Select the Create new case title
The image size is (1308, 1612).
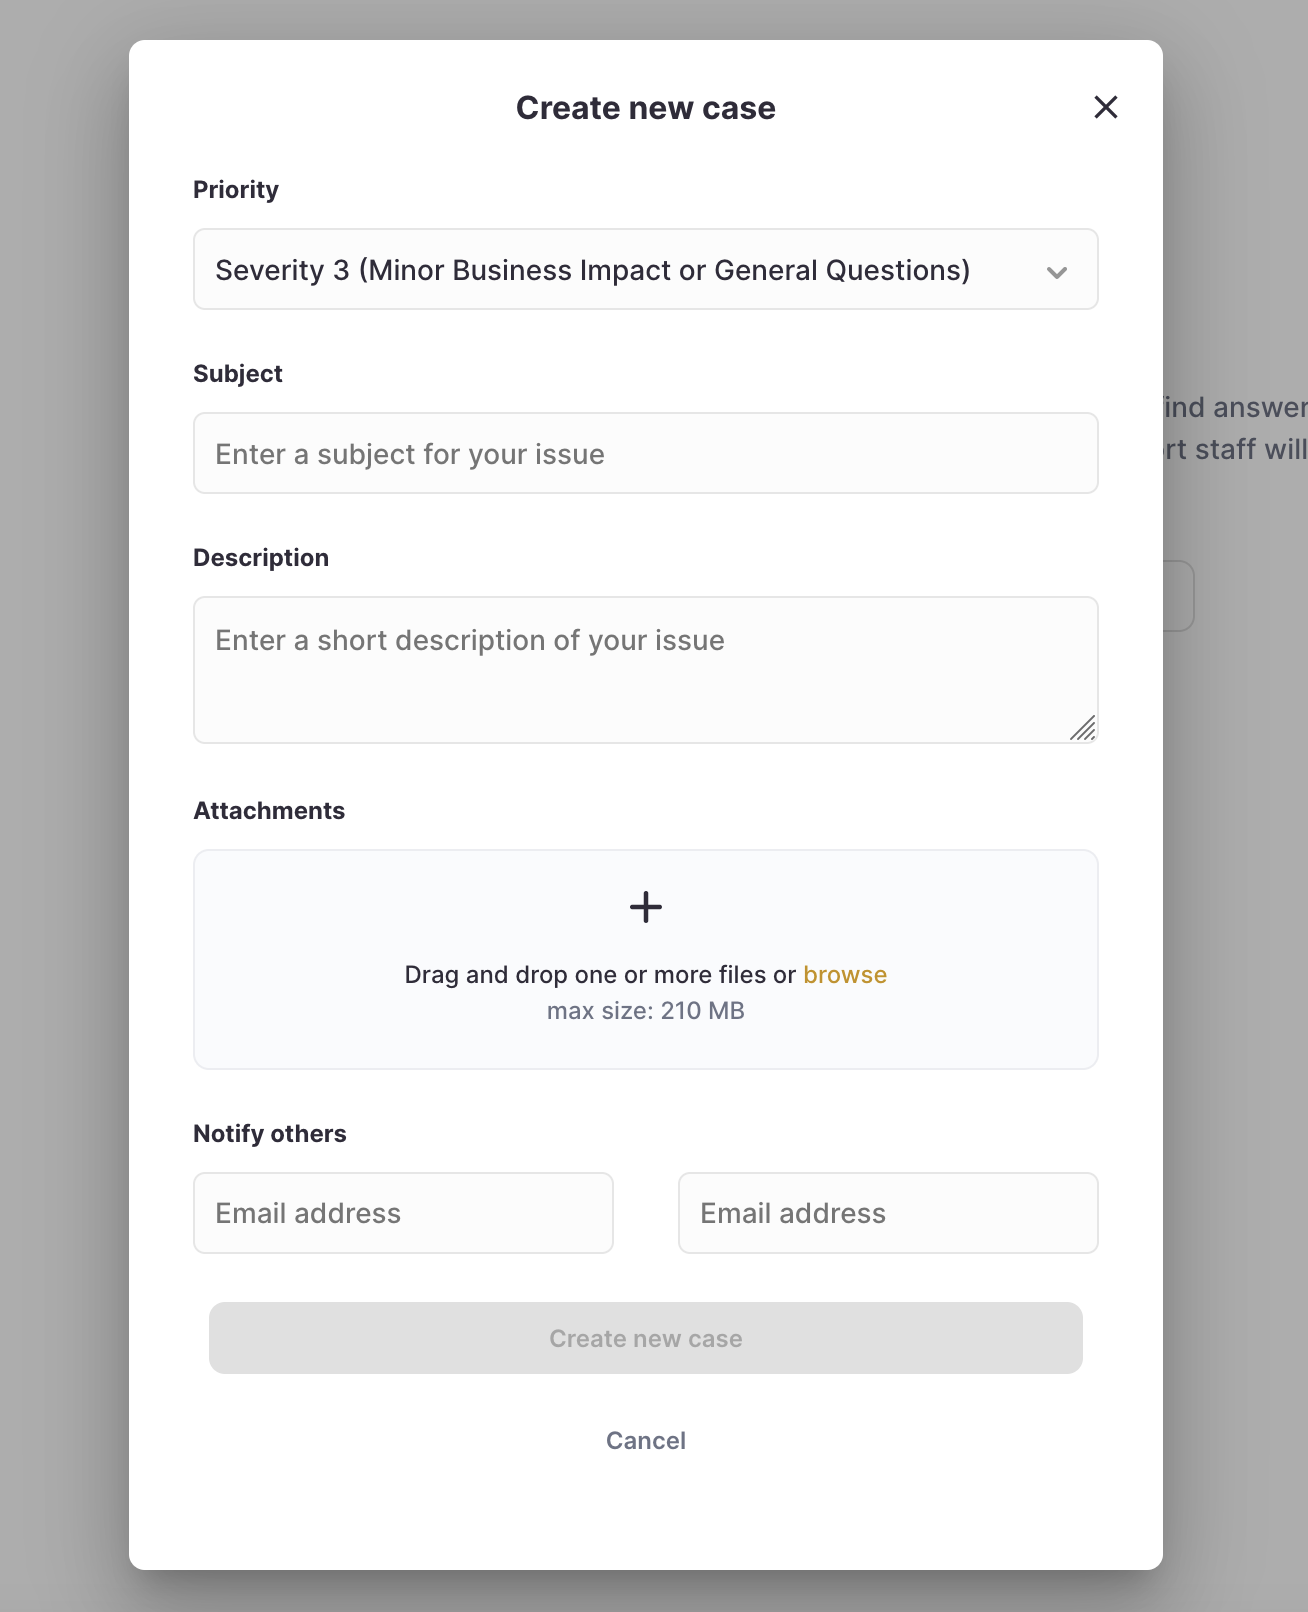point(645,107)
